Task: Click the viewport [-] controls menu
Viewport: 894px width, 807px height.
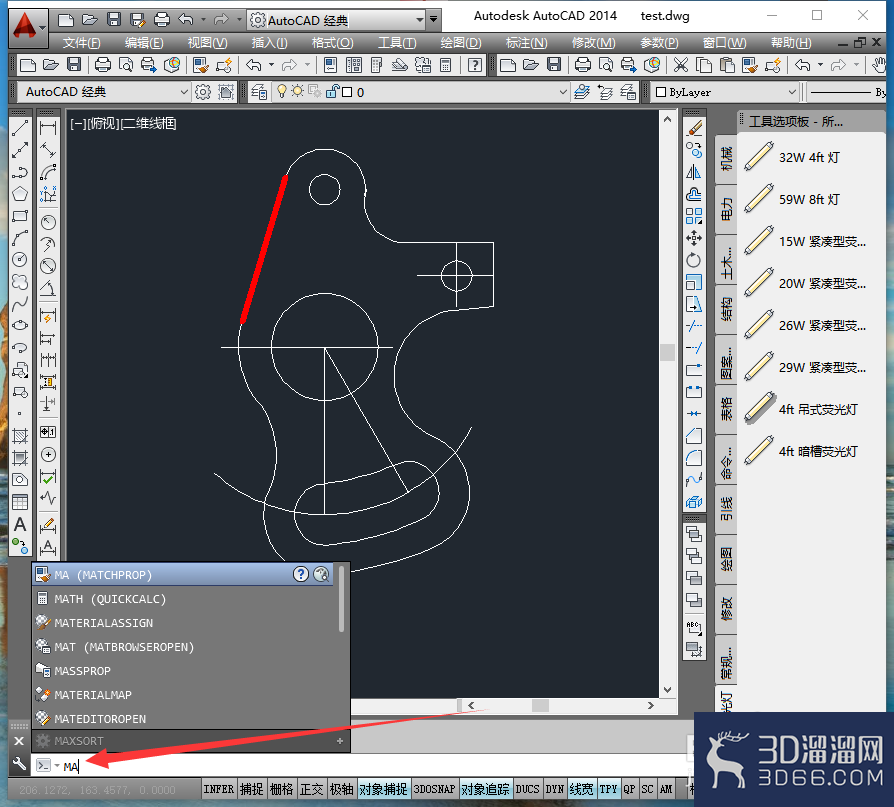Action: (x=78, y=123)
